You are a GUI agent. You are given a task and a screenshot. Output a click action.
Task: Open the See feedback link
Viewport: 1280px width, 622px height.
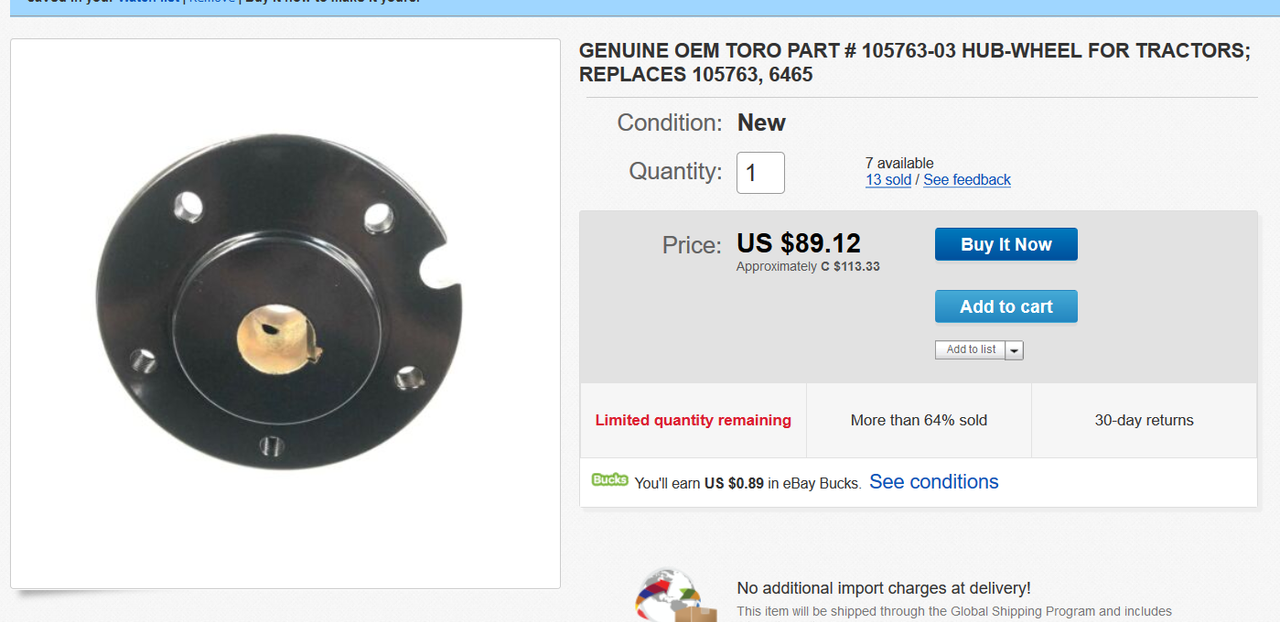[967, 180]
